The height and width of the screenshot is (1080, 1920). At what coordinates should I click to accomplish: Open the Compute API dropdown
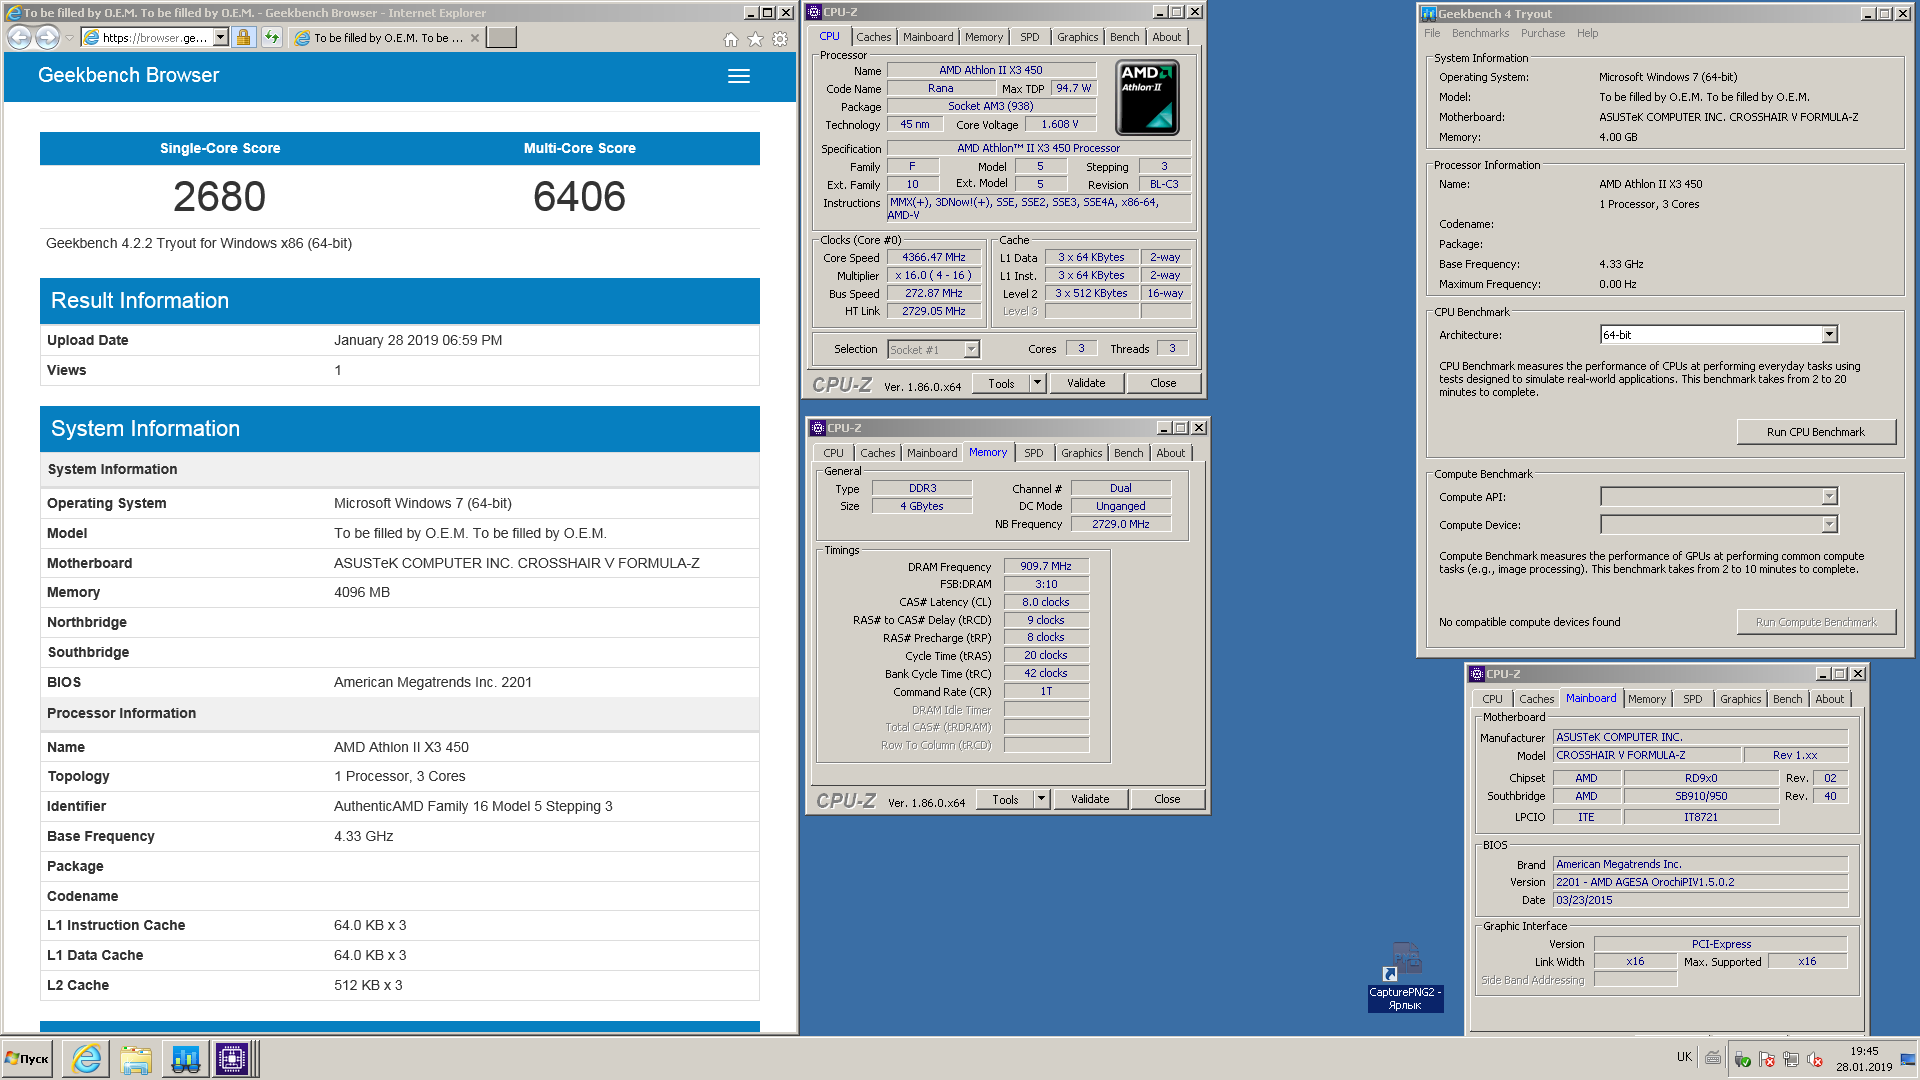click(x=1719, y=497)
